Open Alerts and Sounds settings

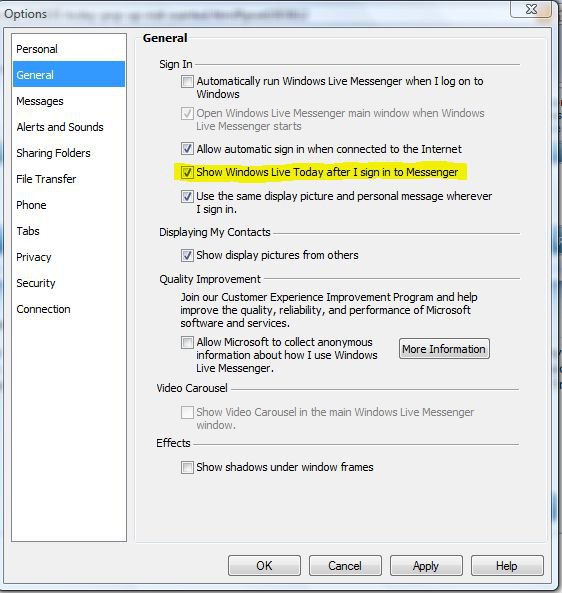point(60,127)
